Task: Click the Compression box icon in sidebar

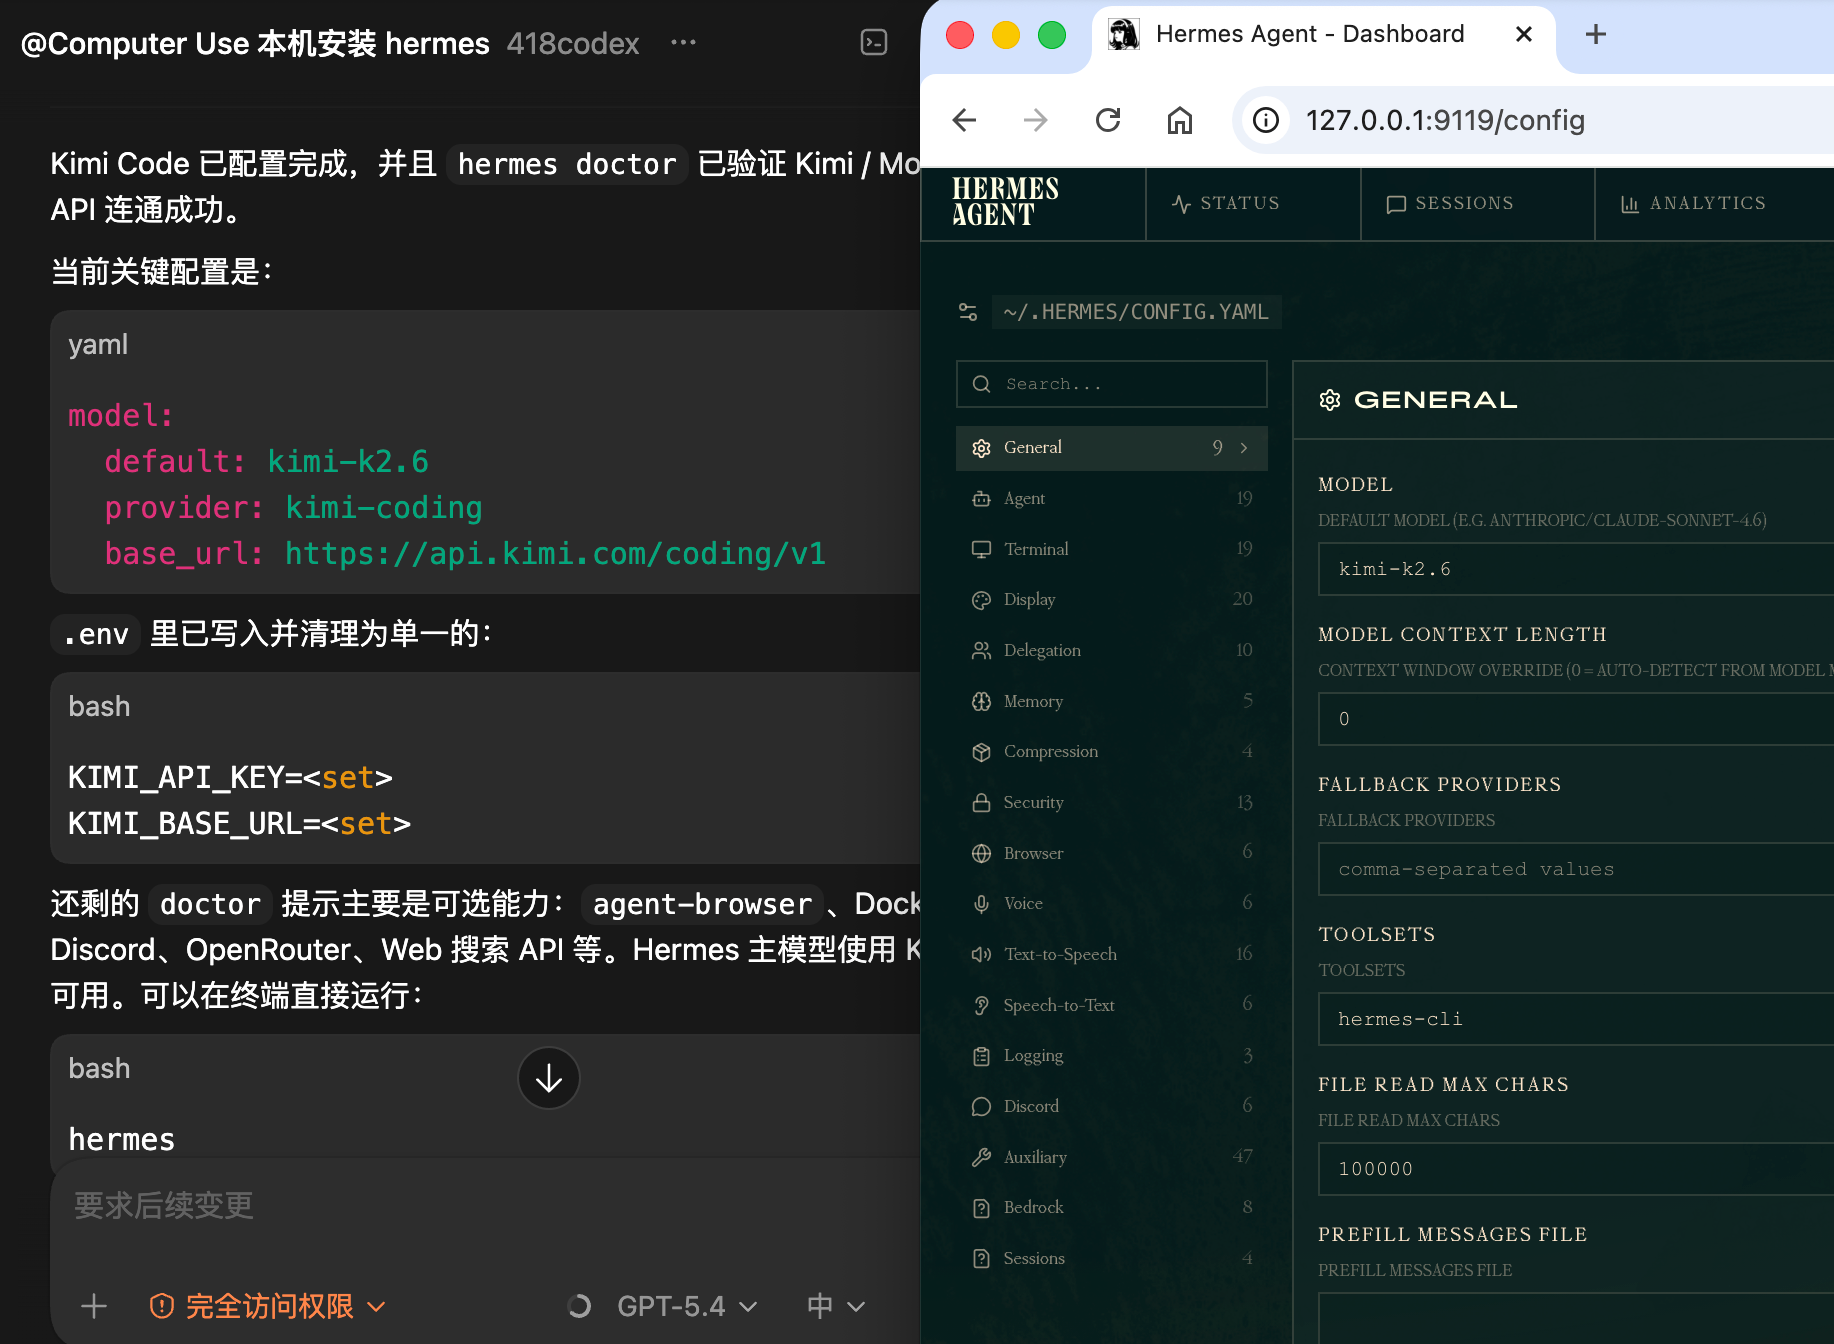Action: pos(981,752)
